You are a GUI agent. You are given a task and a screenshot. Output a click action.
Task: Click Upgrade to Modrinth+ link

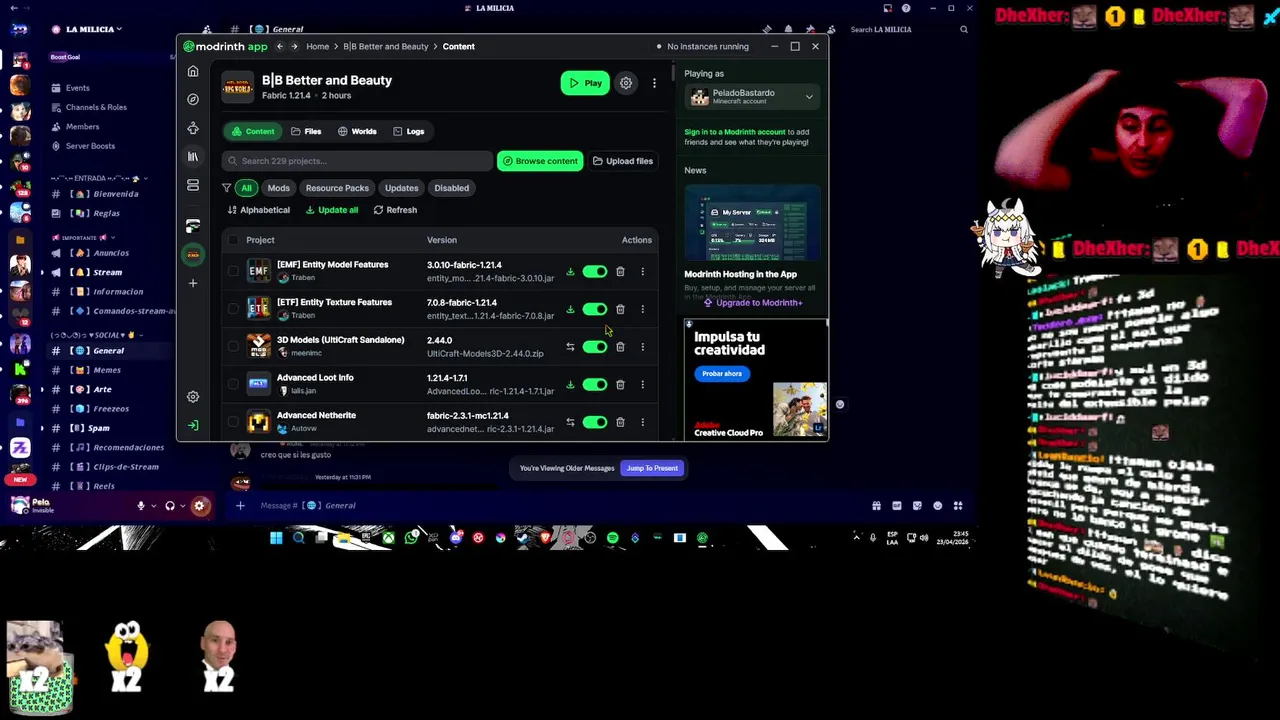(753, 302)
